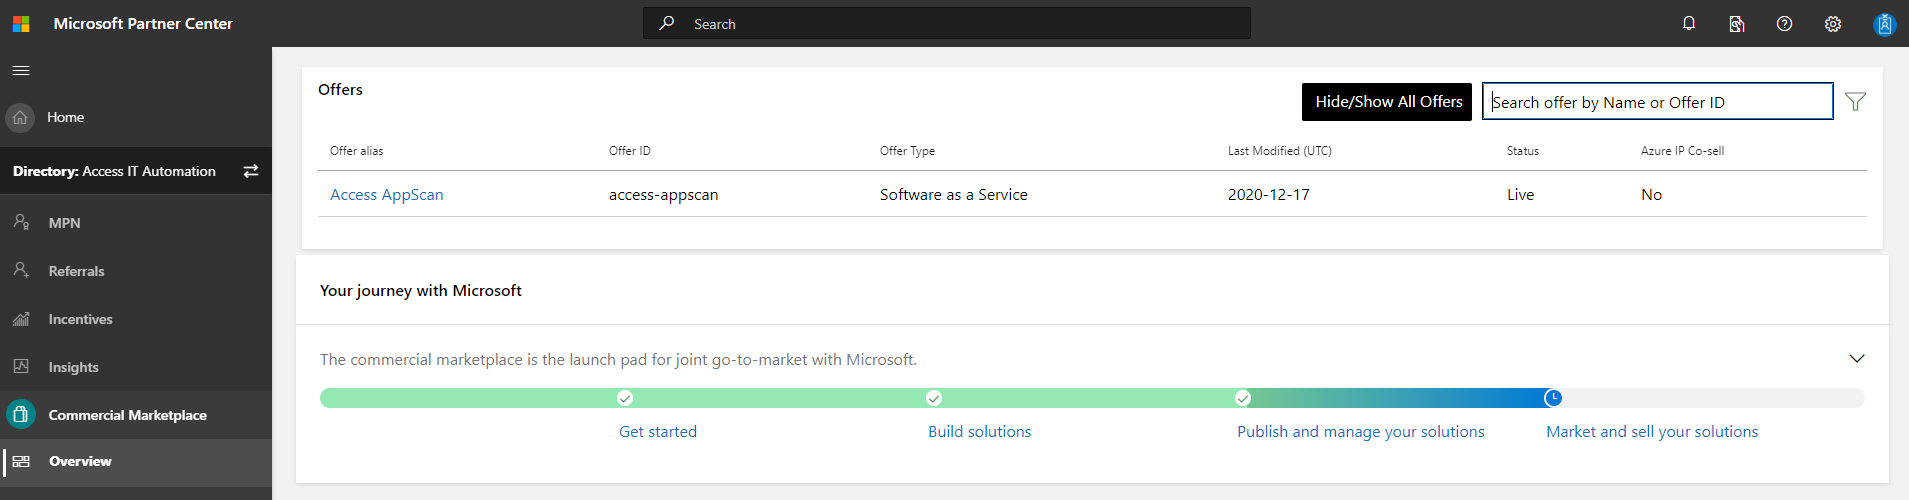
Task: Click the No co-sell cell
Action: pos(1652,195)
